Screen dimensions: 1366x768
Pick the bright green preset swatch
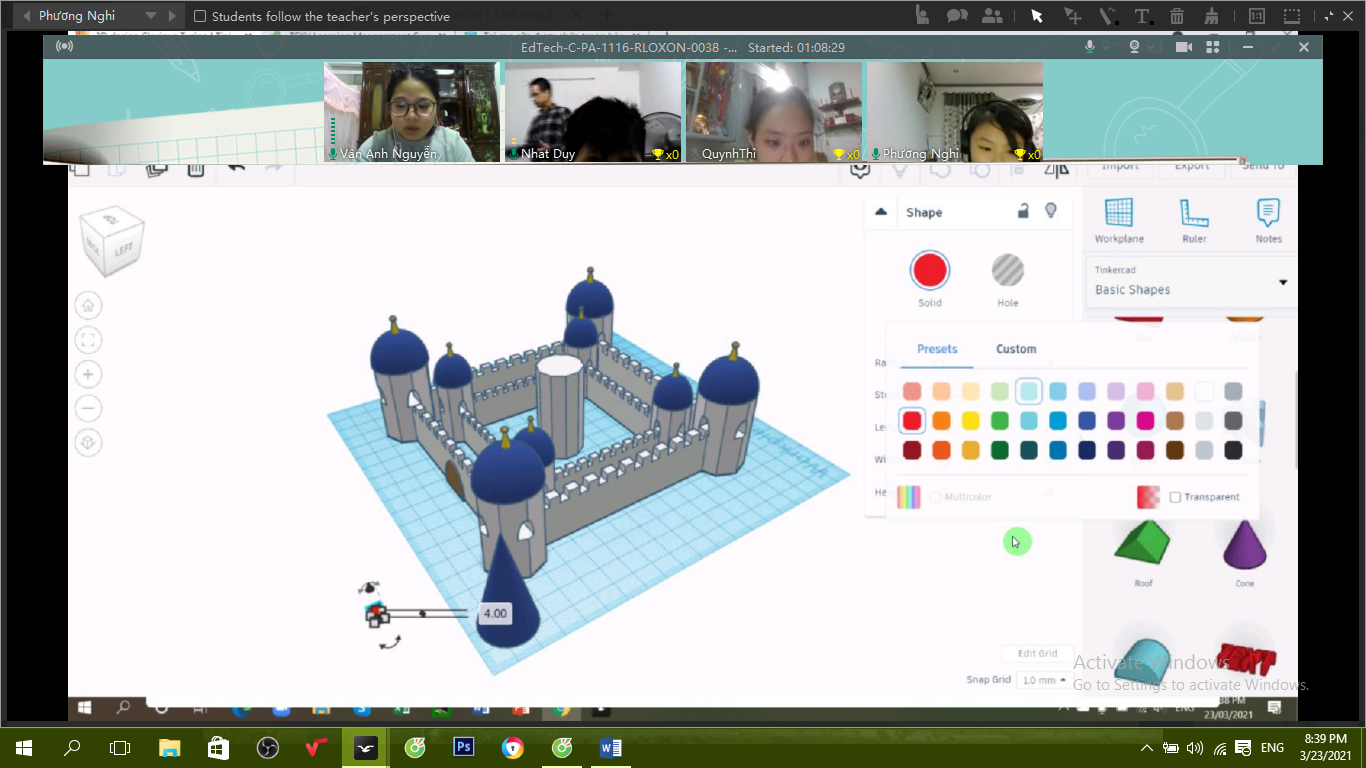pyautogui.click(x=1000, y=421)
